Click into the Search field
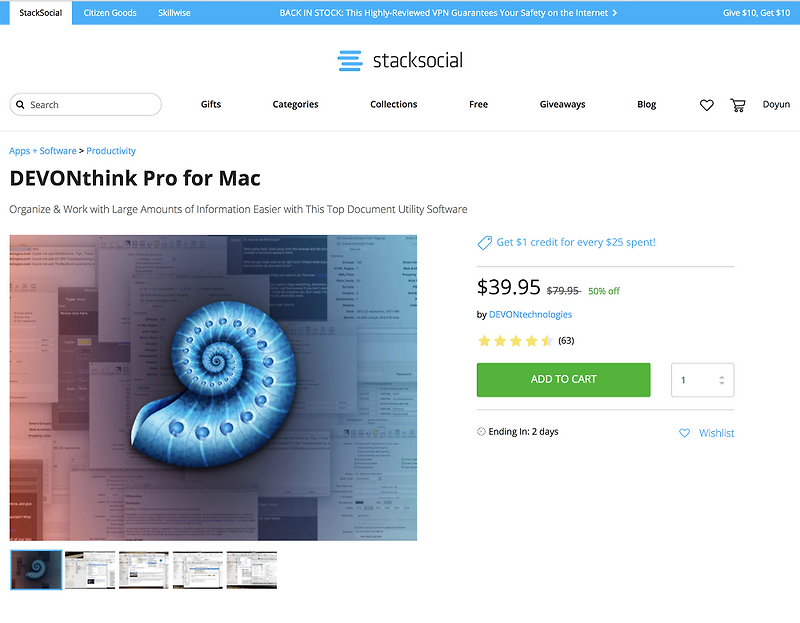The image size is (800, 623). 86,105
